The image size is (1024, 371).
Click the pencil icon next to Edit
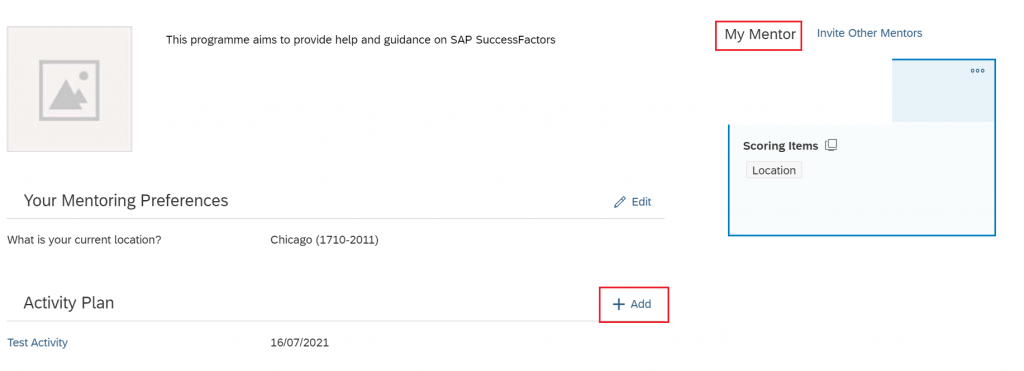click(620, 202)
